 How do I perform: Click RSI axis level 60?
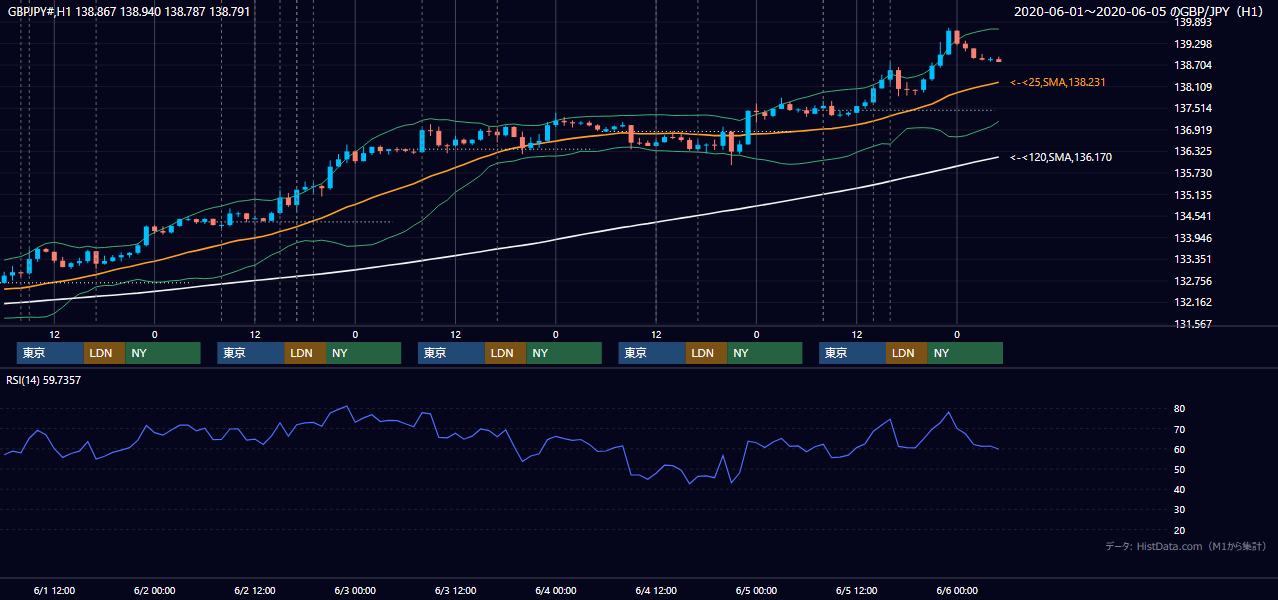[x=1180, y=449]
